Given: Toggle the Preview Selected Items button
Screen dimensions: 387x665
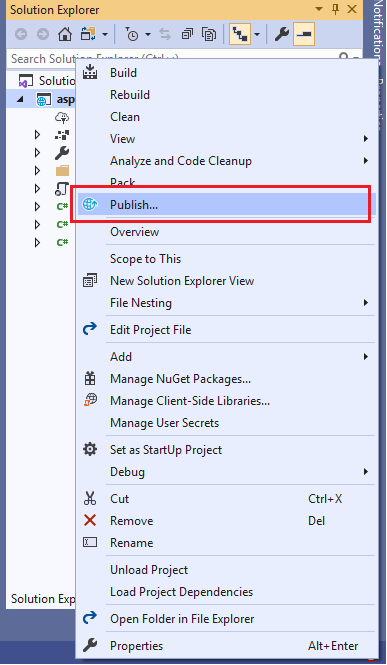Looking at the screenshot, I should [x=304, y=34].
